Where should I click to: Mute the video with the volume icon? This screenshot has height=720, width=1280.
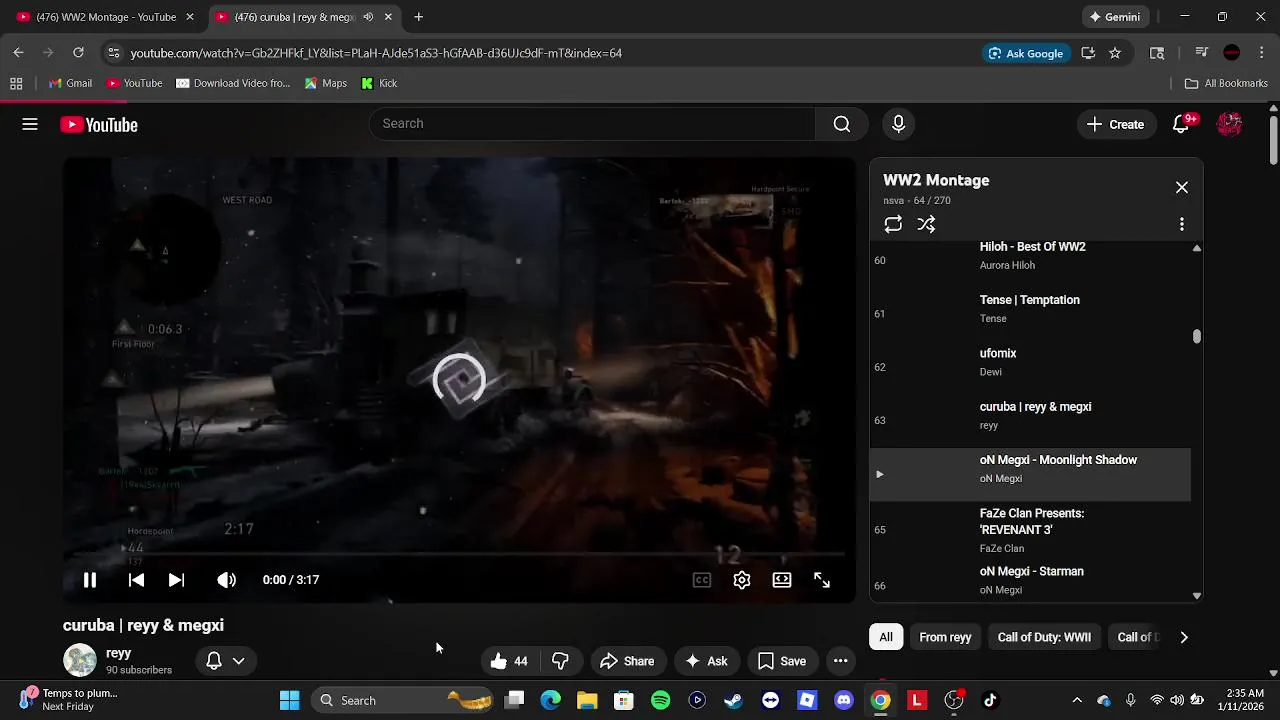point(227,580)
